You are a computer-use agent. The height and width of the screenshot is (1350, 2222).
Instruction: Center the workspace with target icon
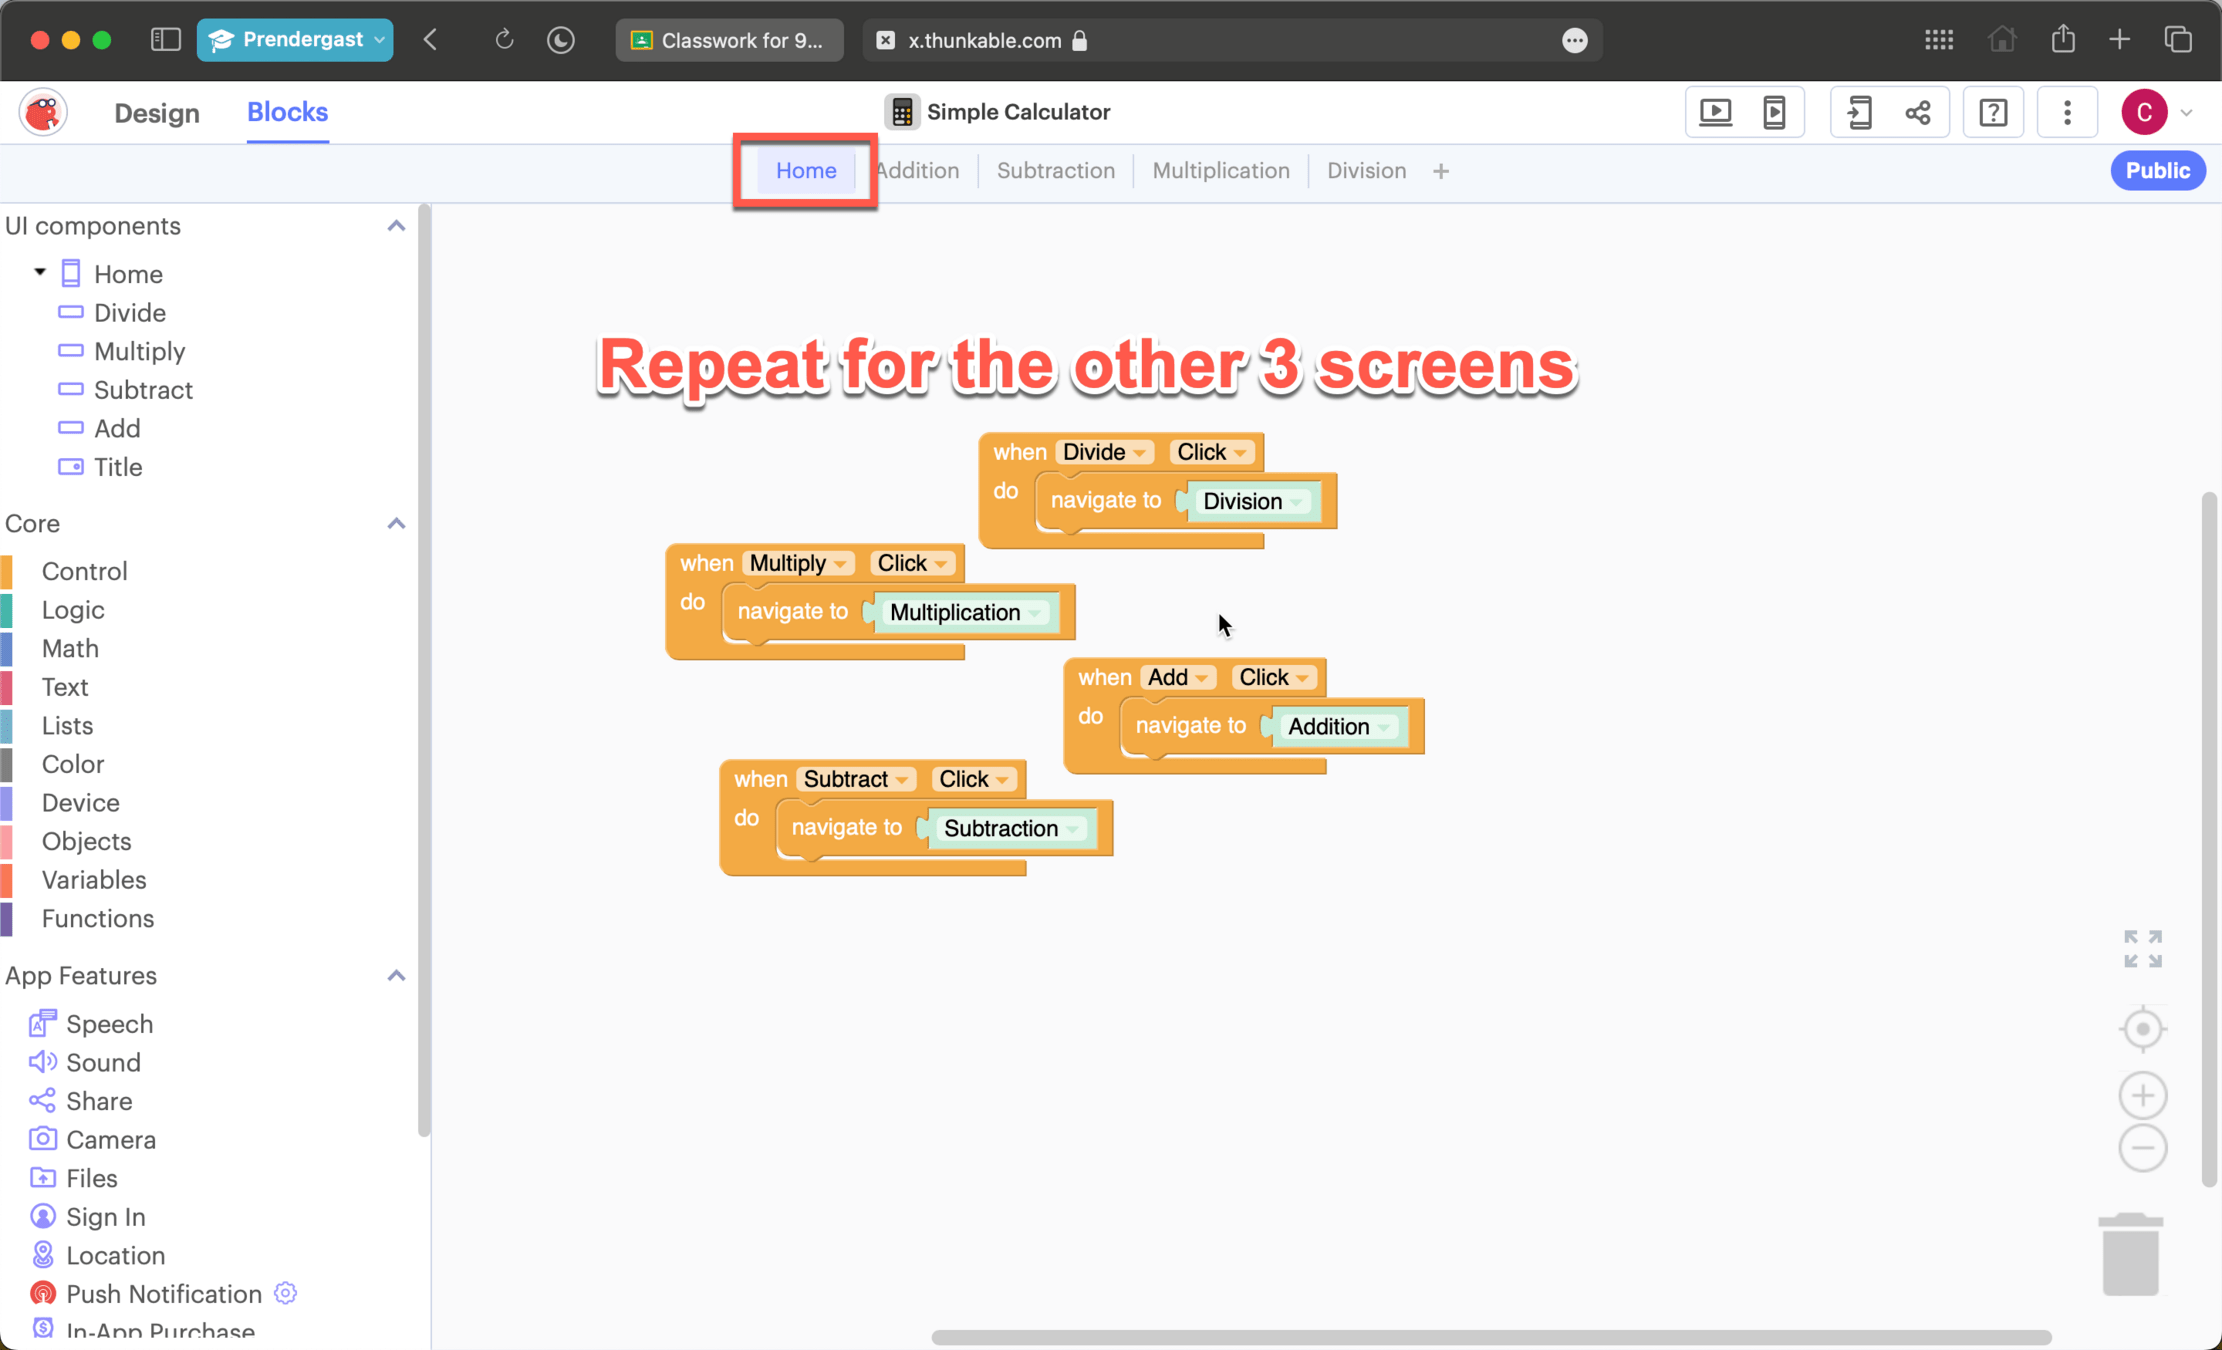point(2142,1028)
